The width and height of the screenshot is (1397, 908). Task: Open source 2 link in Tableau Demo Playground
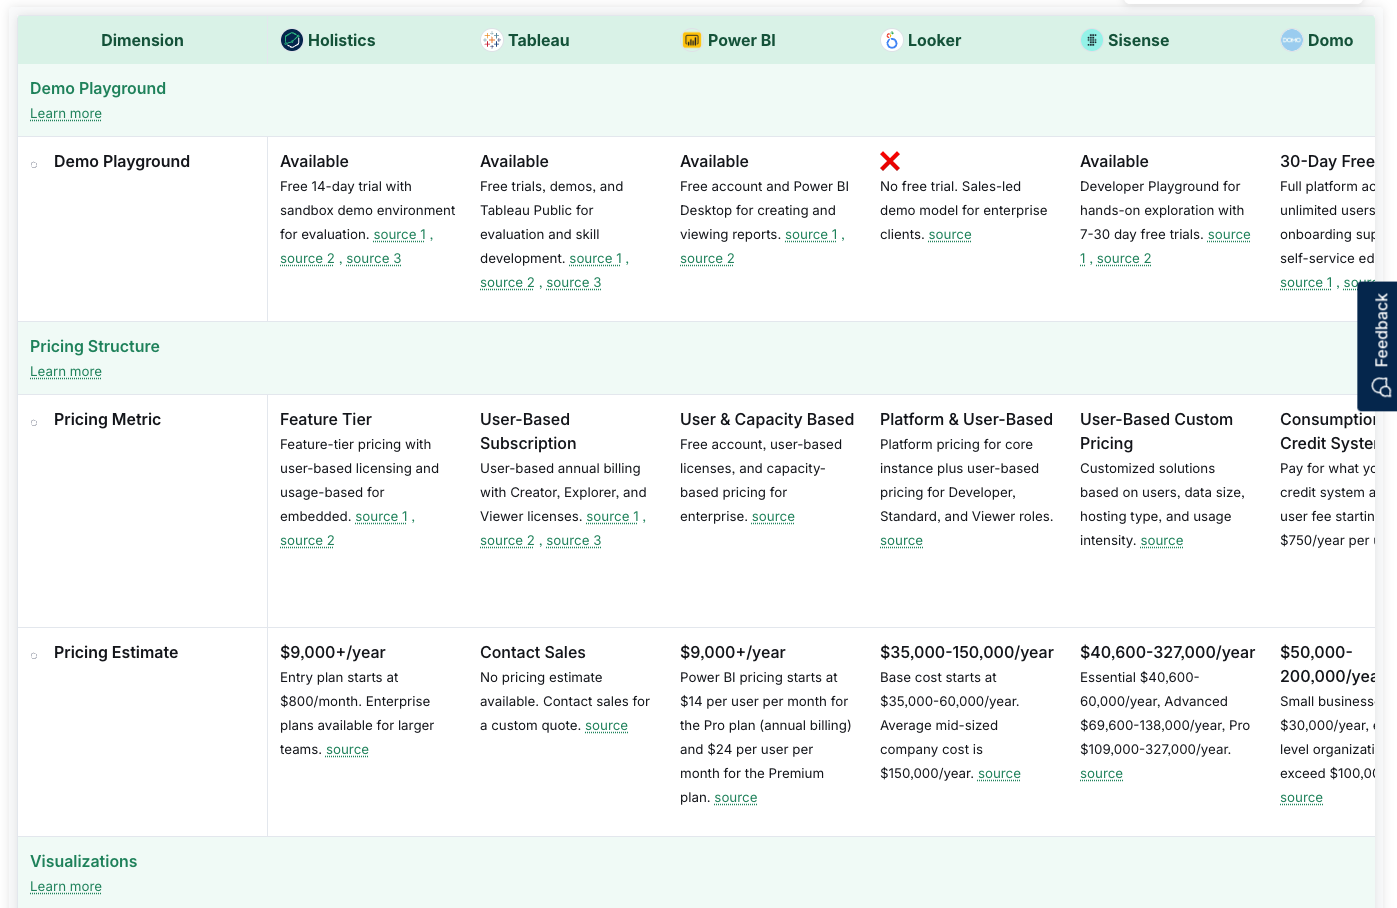(508, 283)
